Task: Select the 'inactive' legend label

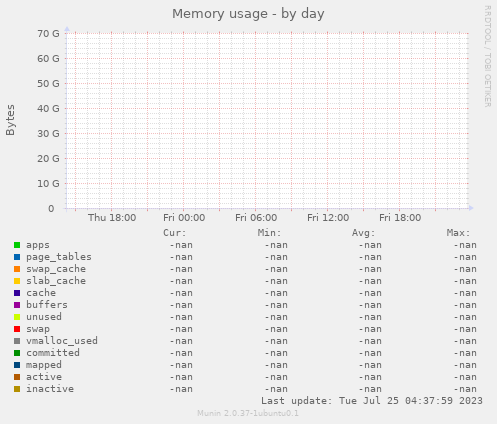Action: (x=50, y=389)
